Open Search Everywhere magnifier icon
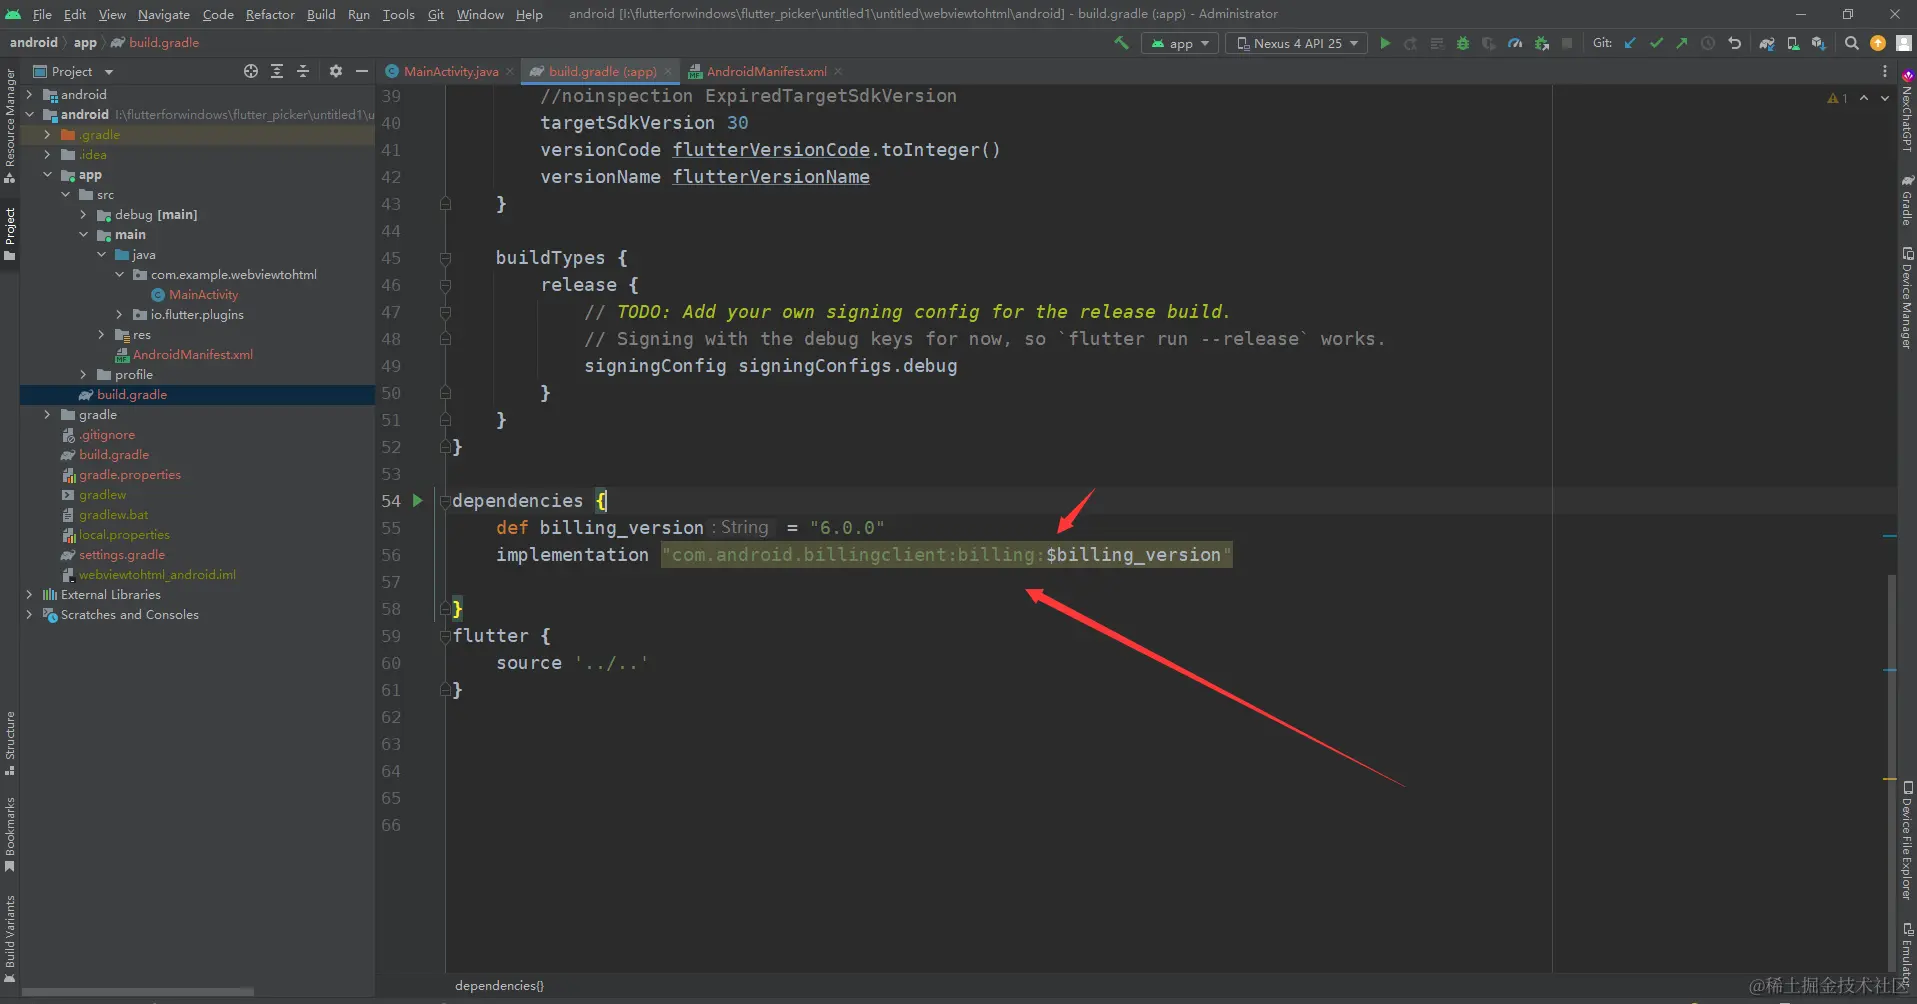 [x=1852, y=43]
